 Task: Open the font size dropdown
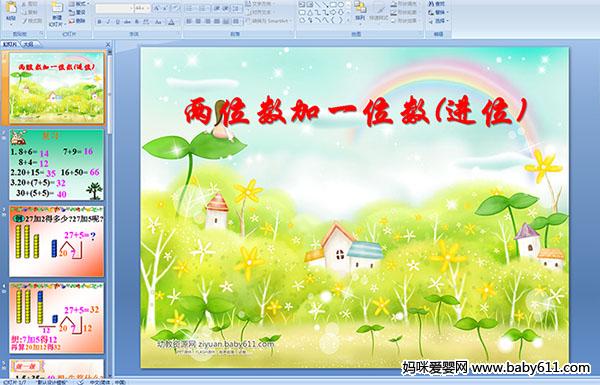click(148, 8)
